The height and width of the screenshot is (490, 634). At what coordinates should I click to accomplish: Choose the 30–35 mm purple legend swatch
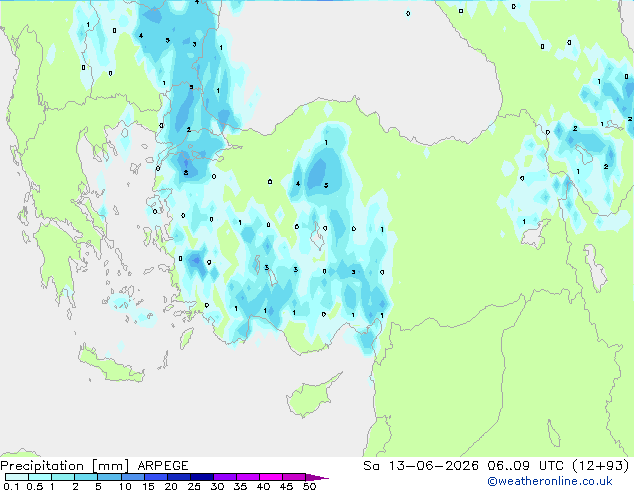pyautogui.click(x=224, y=477)
